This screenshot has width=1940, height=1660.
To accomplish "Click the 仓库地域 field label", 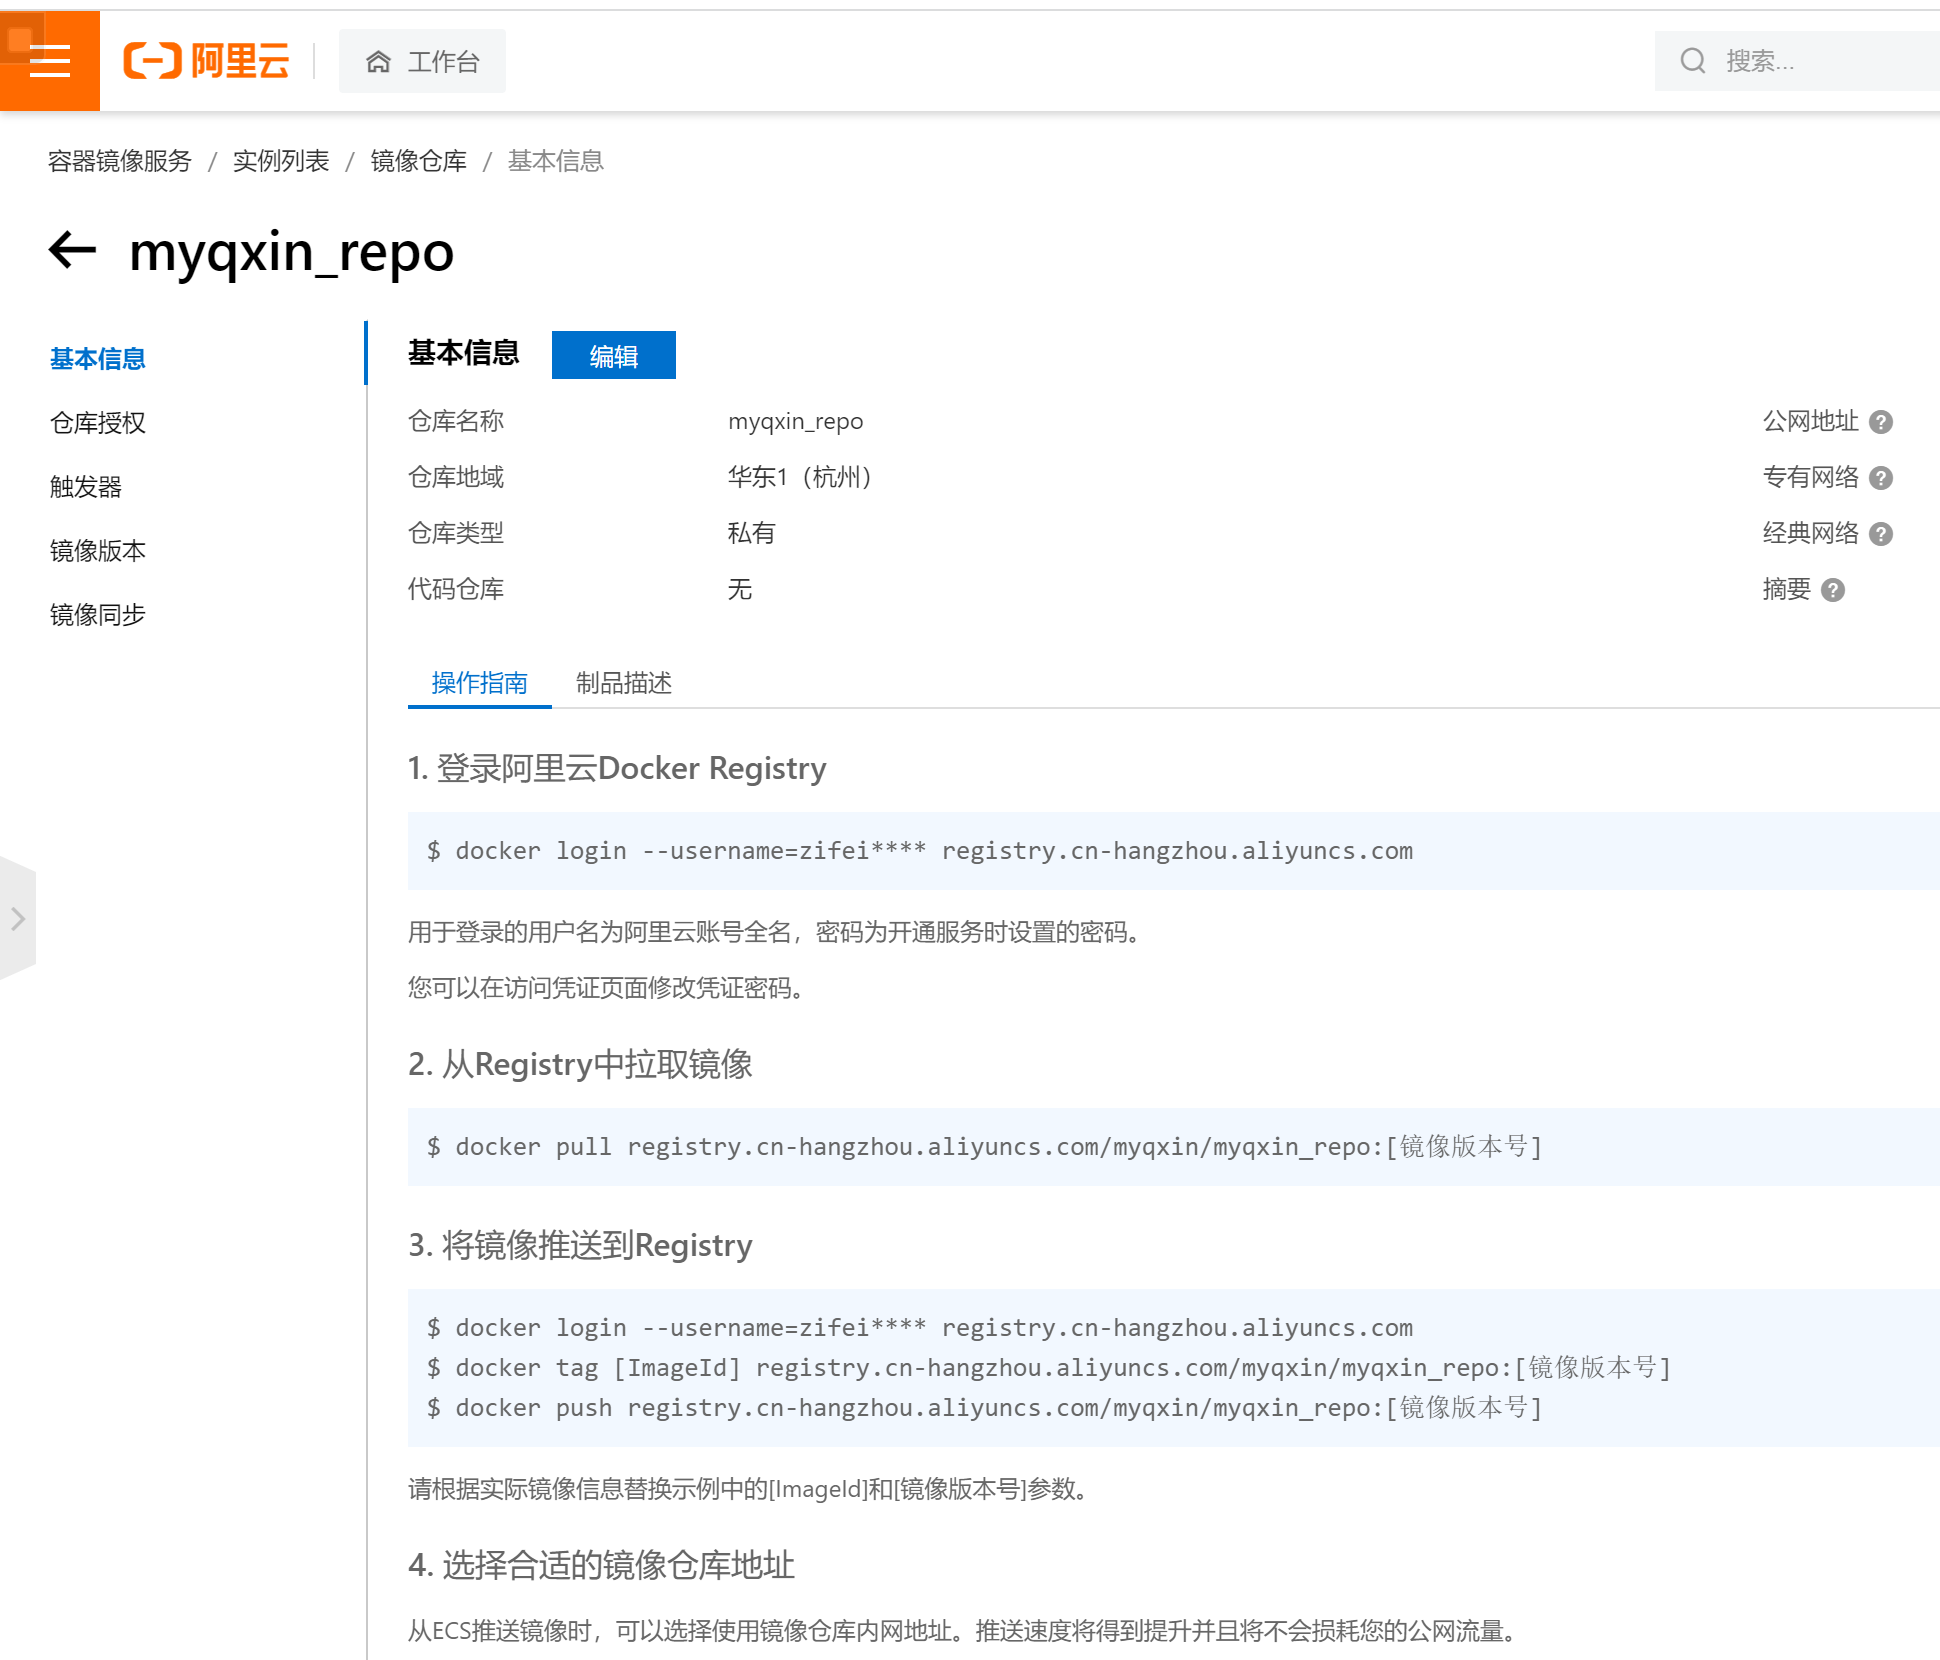I will [456, 477].
